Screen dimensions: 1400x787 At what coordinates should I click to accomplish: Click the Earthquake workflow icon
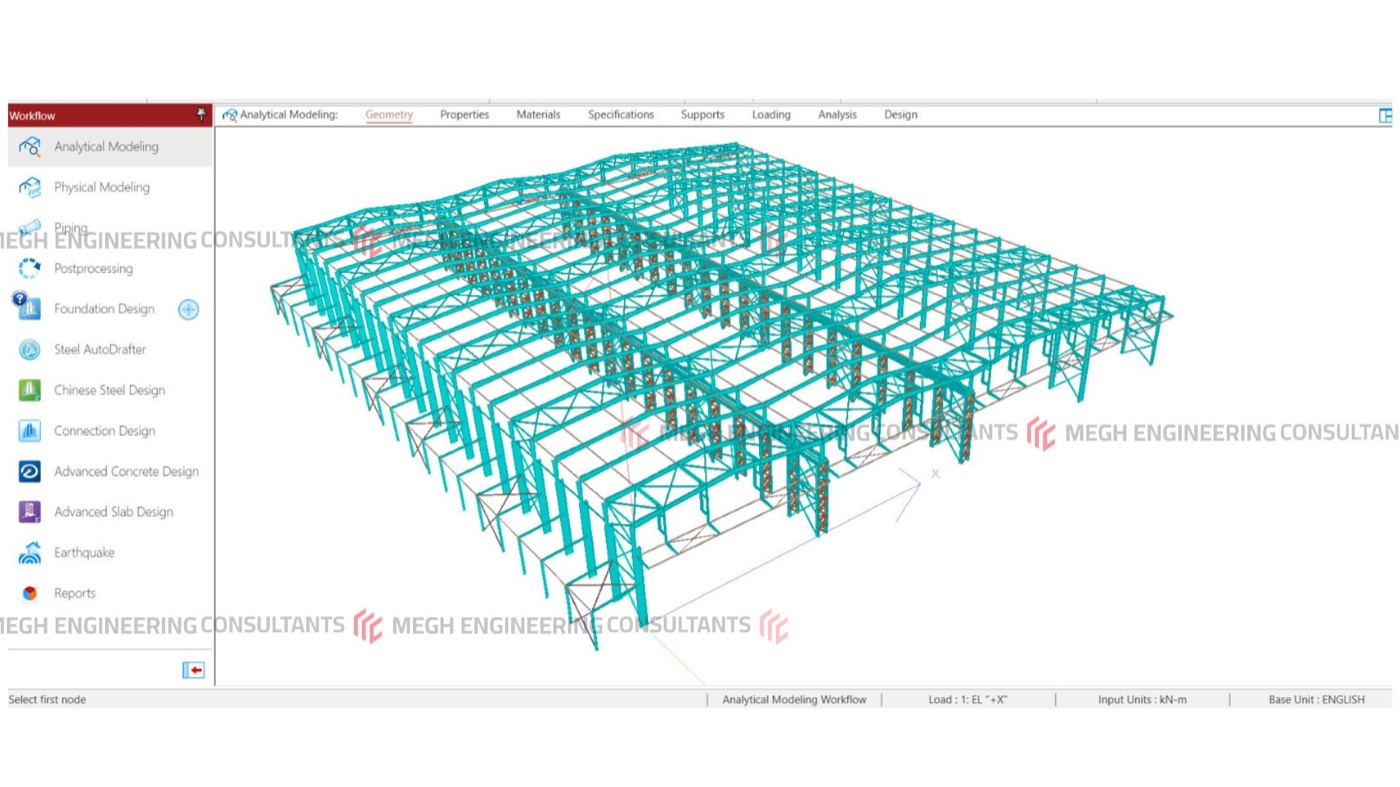click(x=30, y=553)
